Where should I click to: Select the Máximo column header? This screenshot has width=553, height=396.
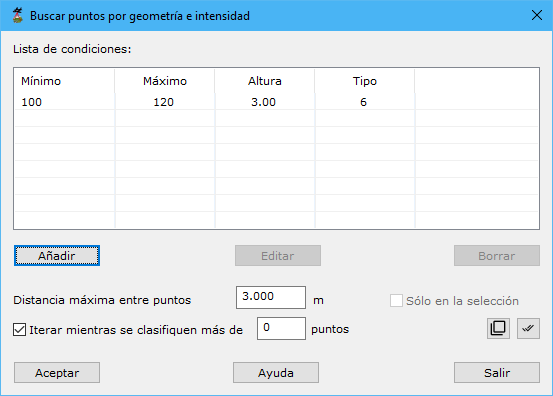point(165,81)
